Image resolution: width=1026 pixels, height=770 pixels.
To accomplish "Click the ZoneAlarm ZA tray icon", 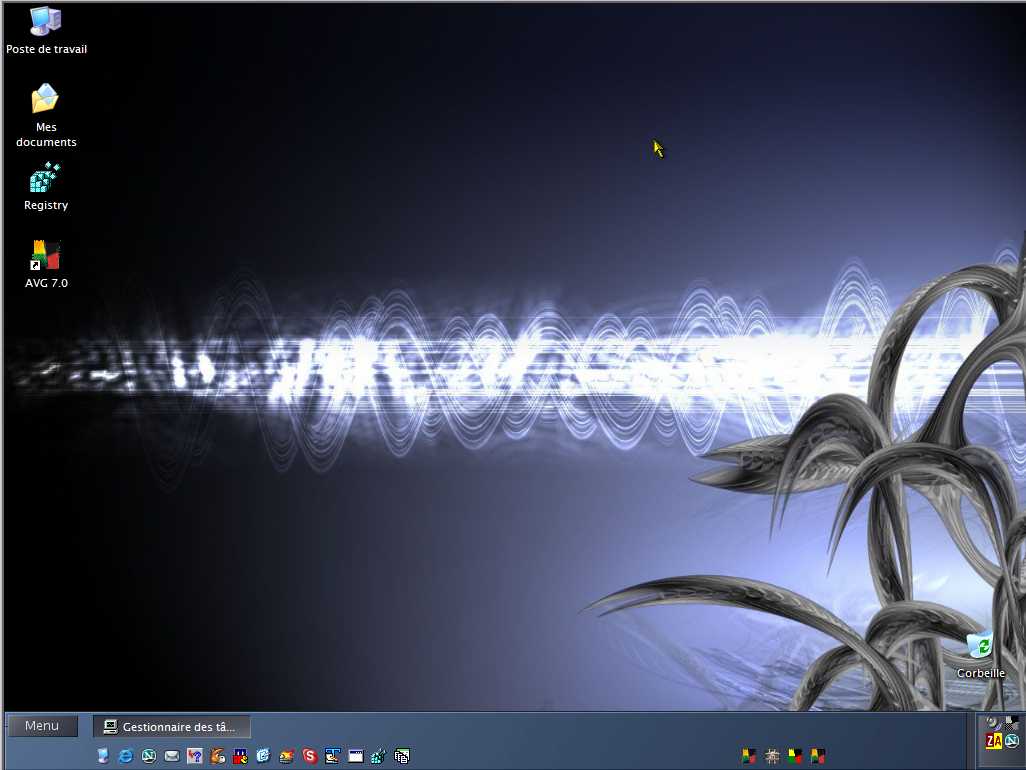I will pyautogui.click(x=993, y=741).
